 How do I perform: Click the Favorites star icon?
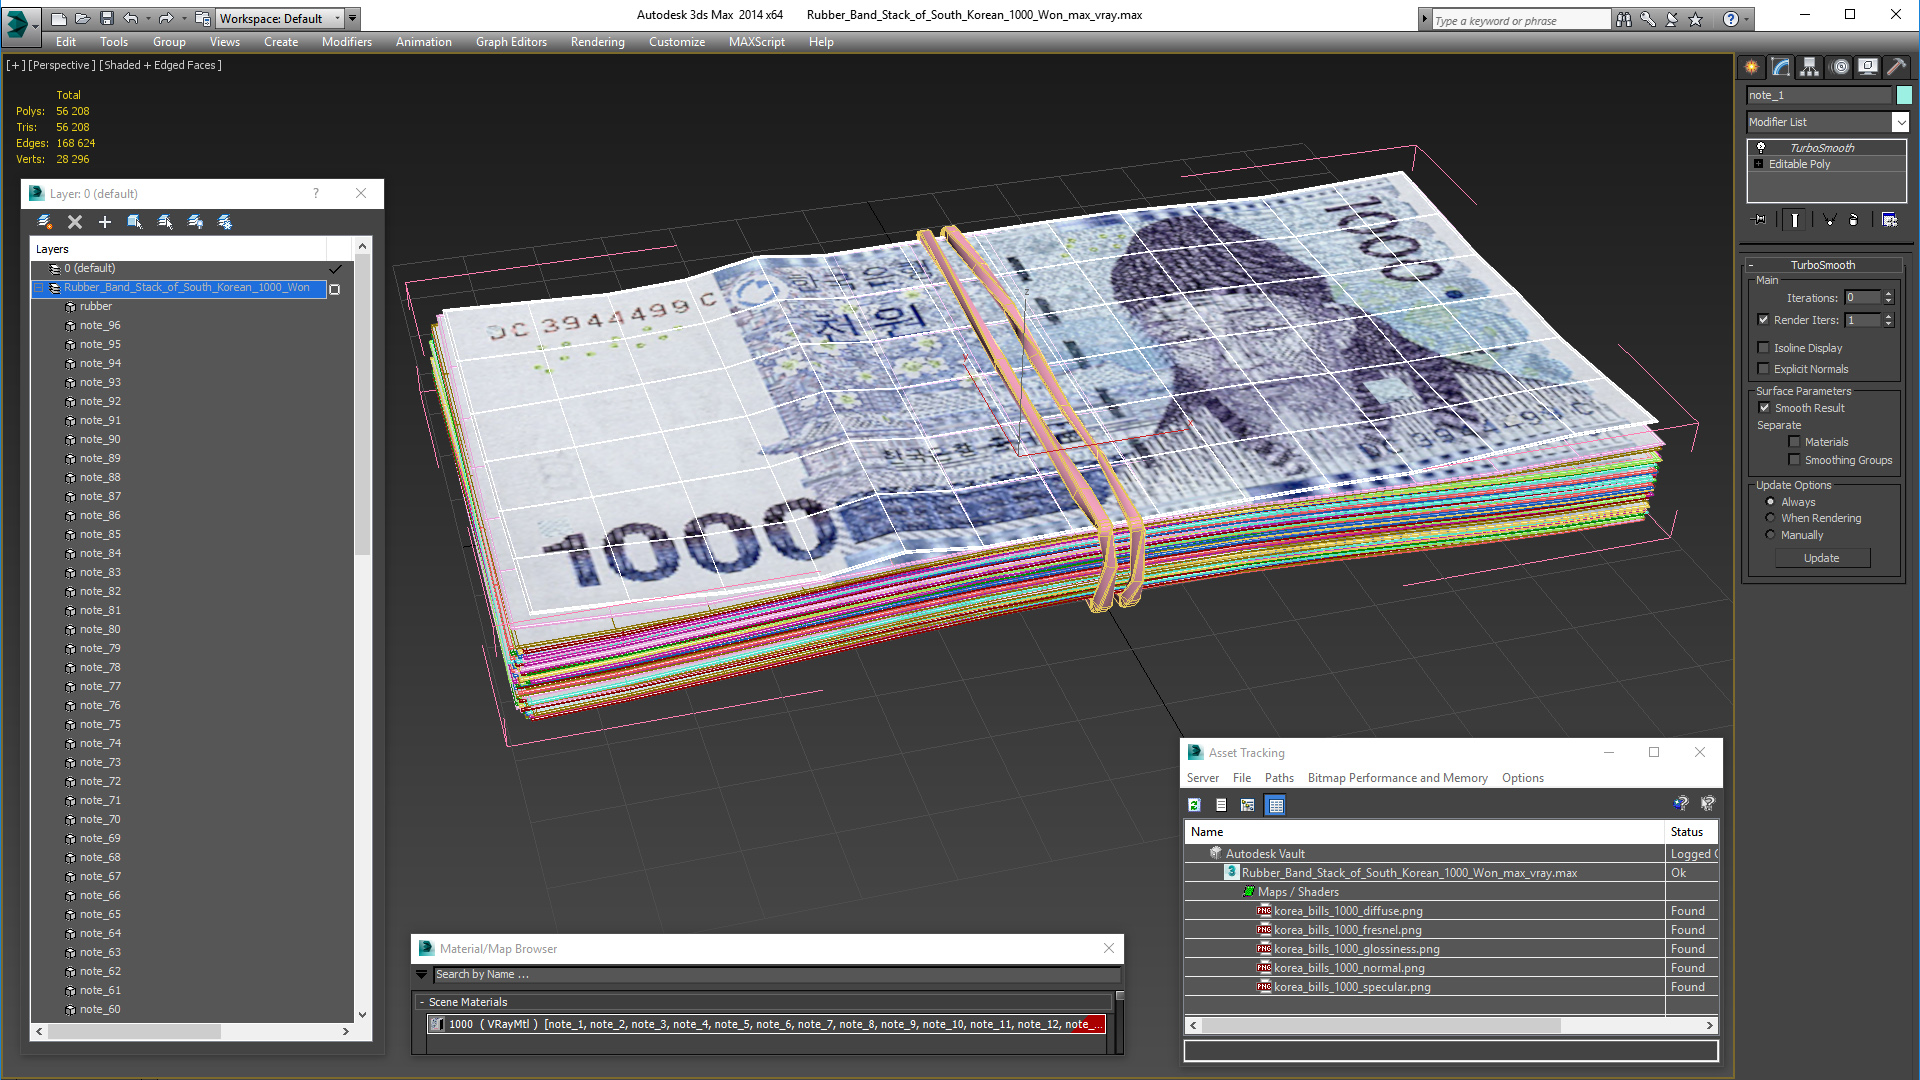pos(1695,19)
